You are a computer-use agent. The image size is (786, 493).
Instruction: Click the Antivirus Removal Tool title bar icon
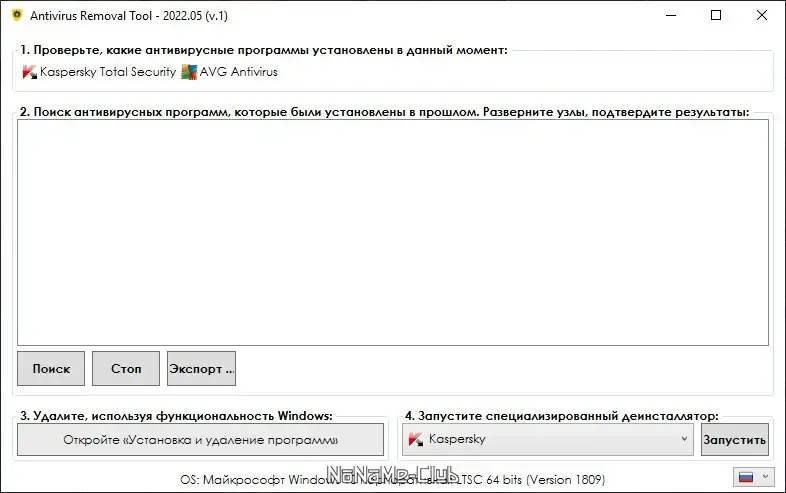tap(17, 15)
